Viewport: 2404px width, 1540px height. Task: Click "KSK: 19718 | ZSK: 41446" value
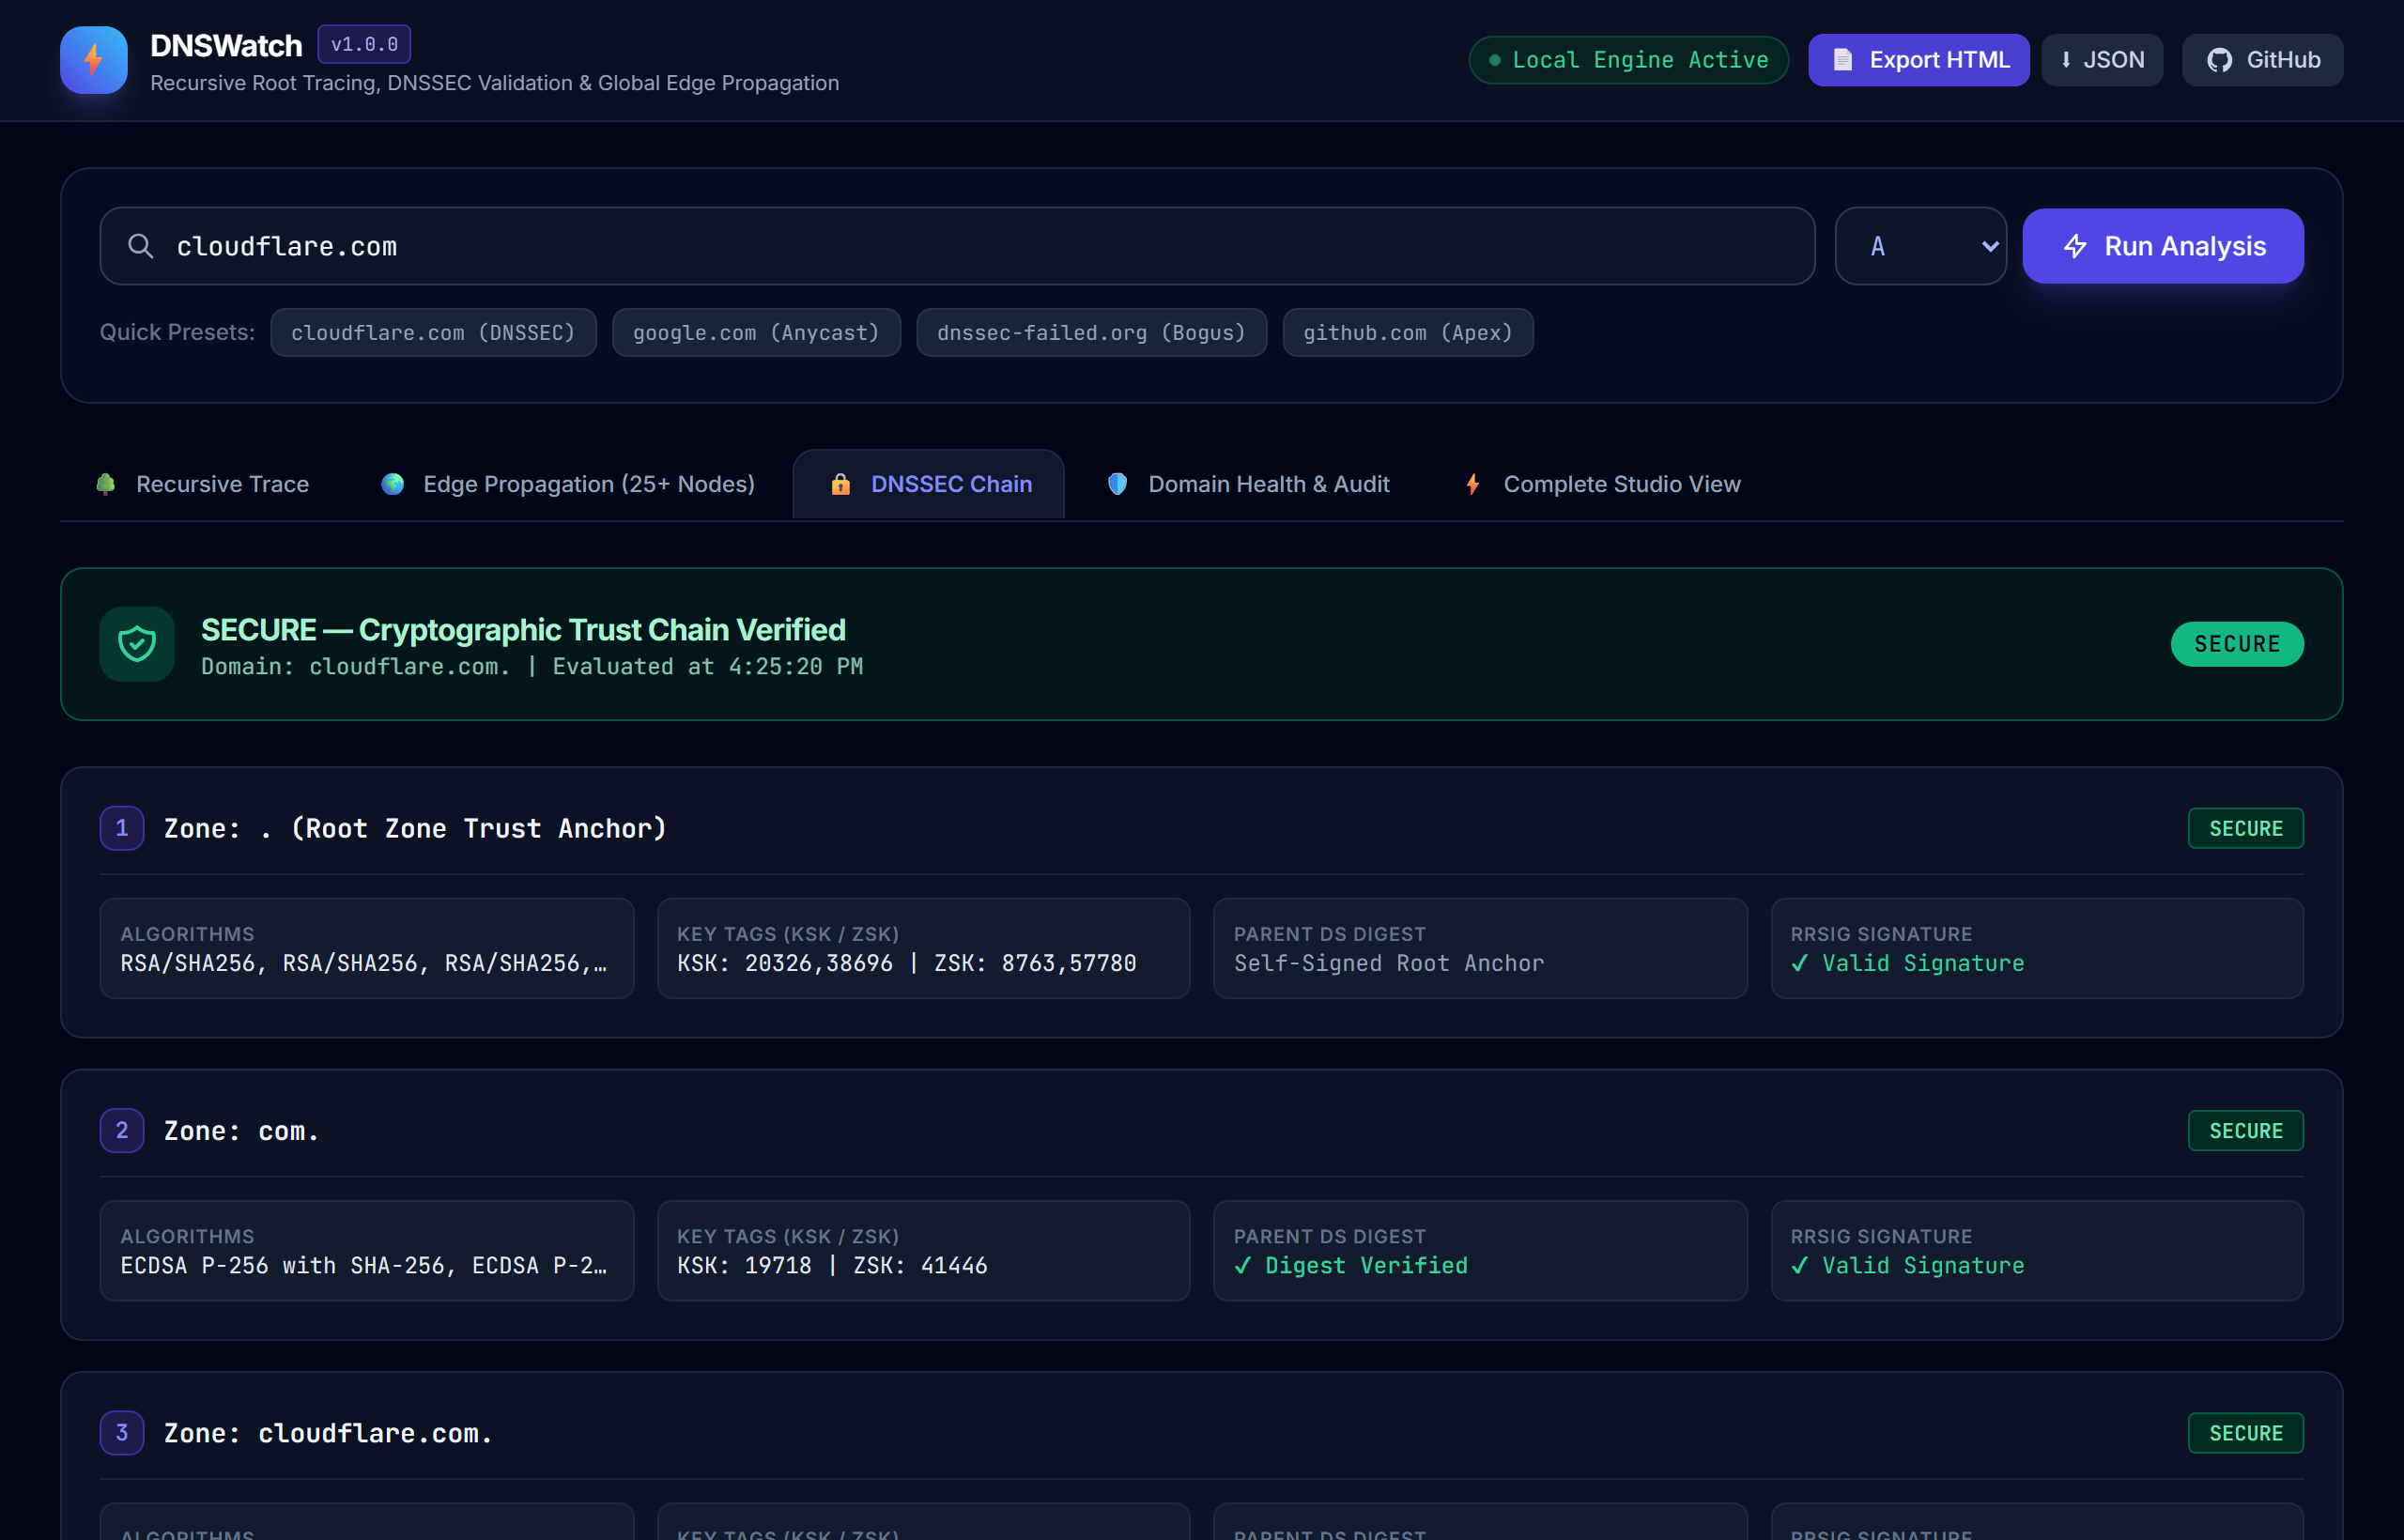832,1265
